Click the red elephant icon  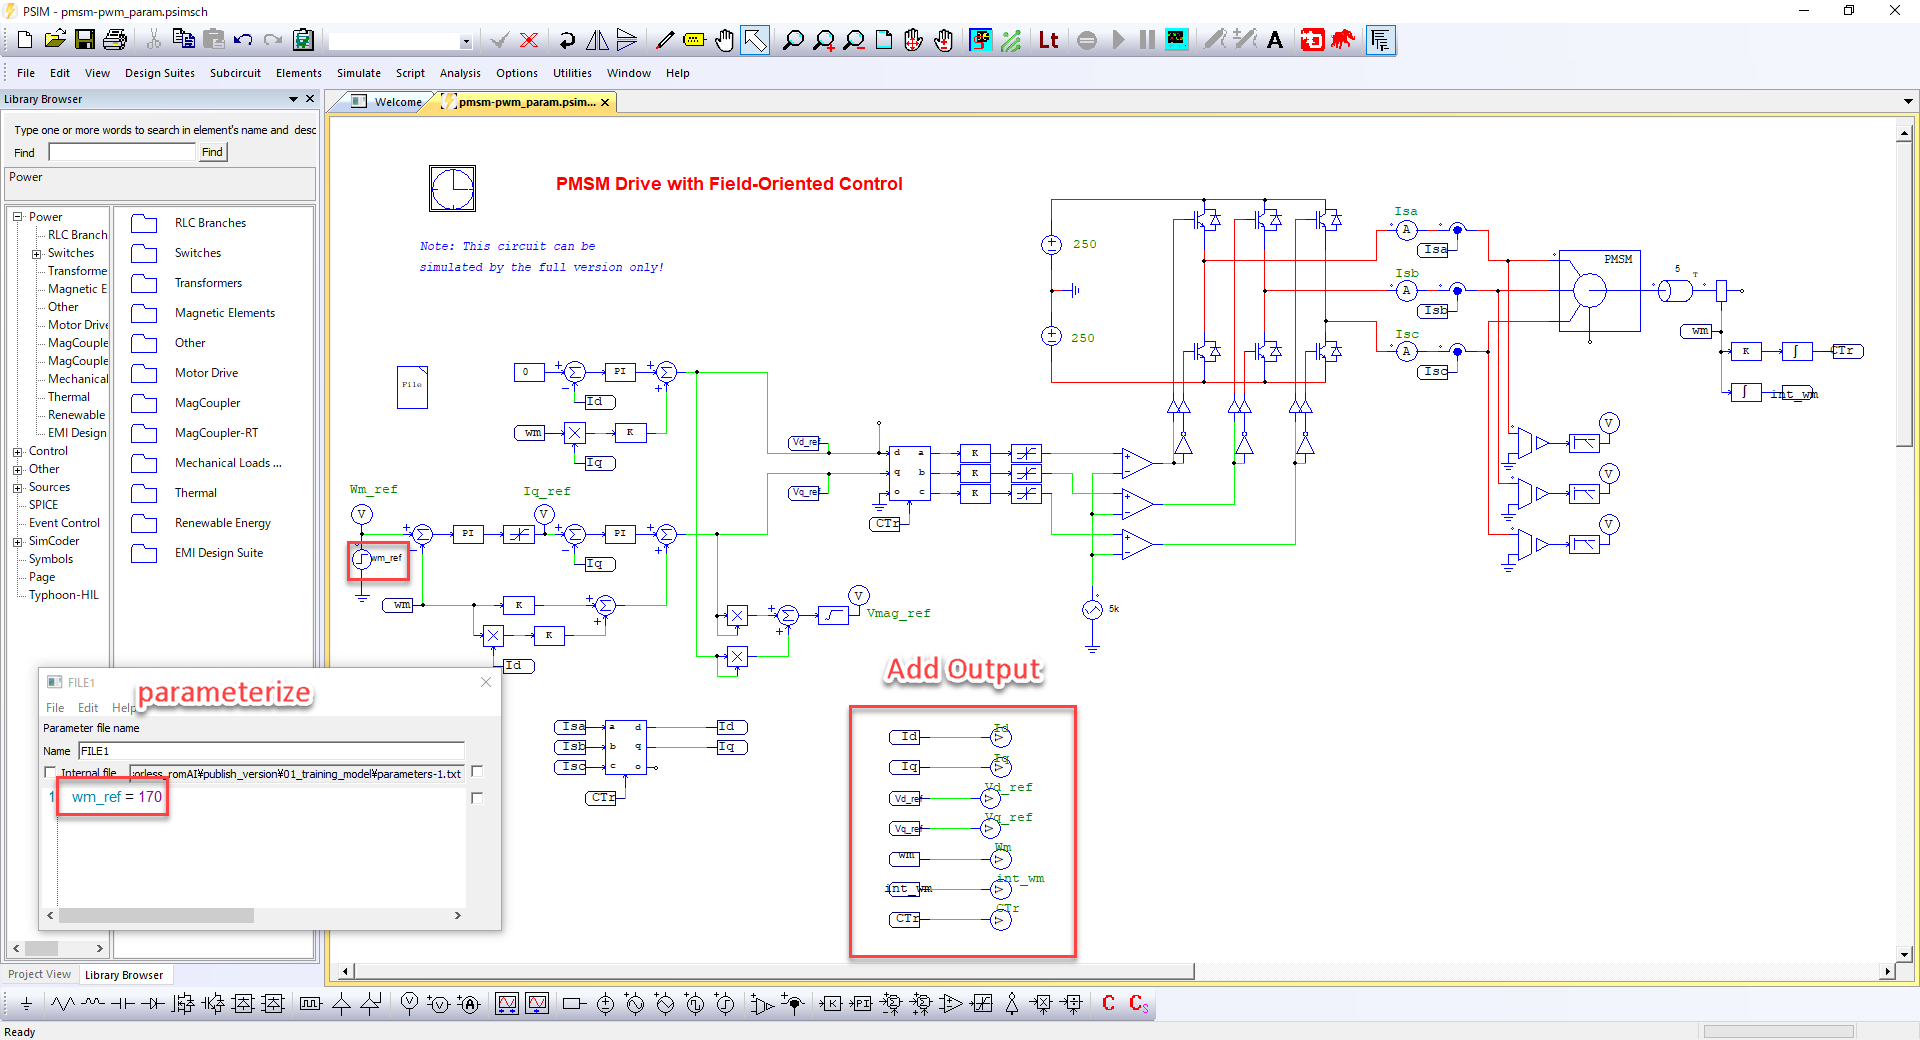(x=1343, y=40)
